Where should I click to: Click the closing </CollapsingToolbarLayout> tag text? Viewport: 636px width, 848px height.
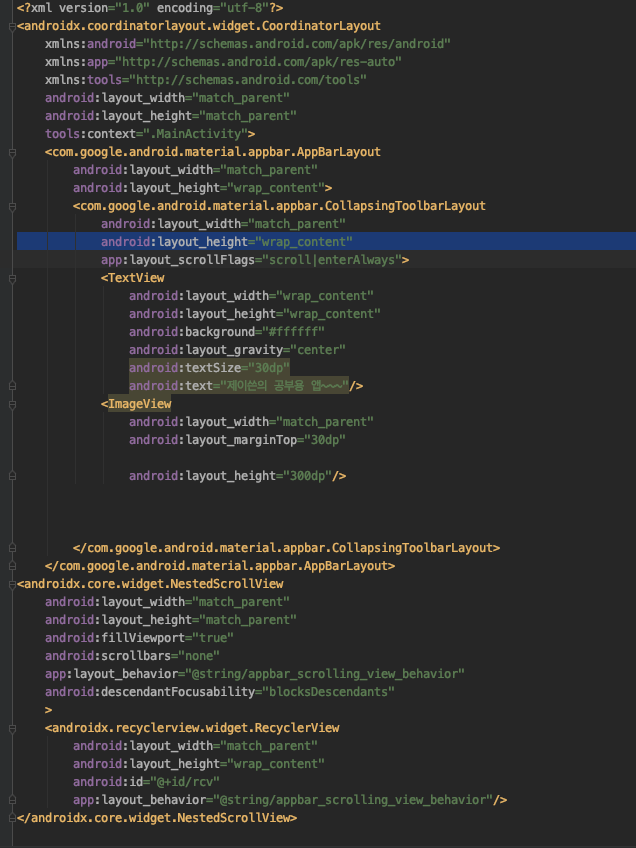coord(286,548)
